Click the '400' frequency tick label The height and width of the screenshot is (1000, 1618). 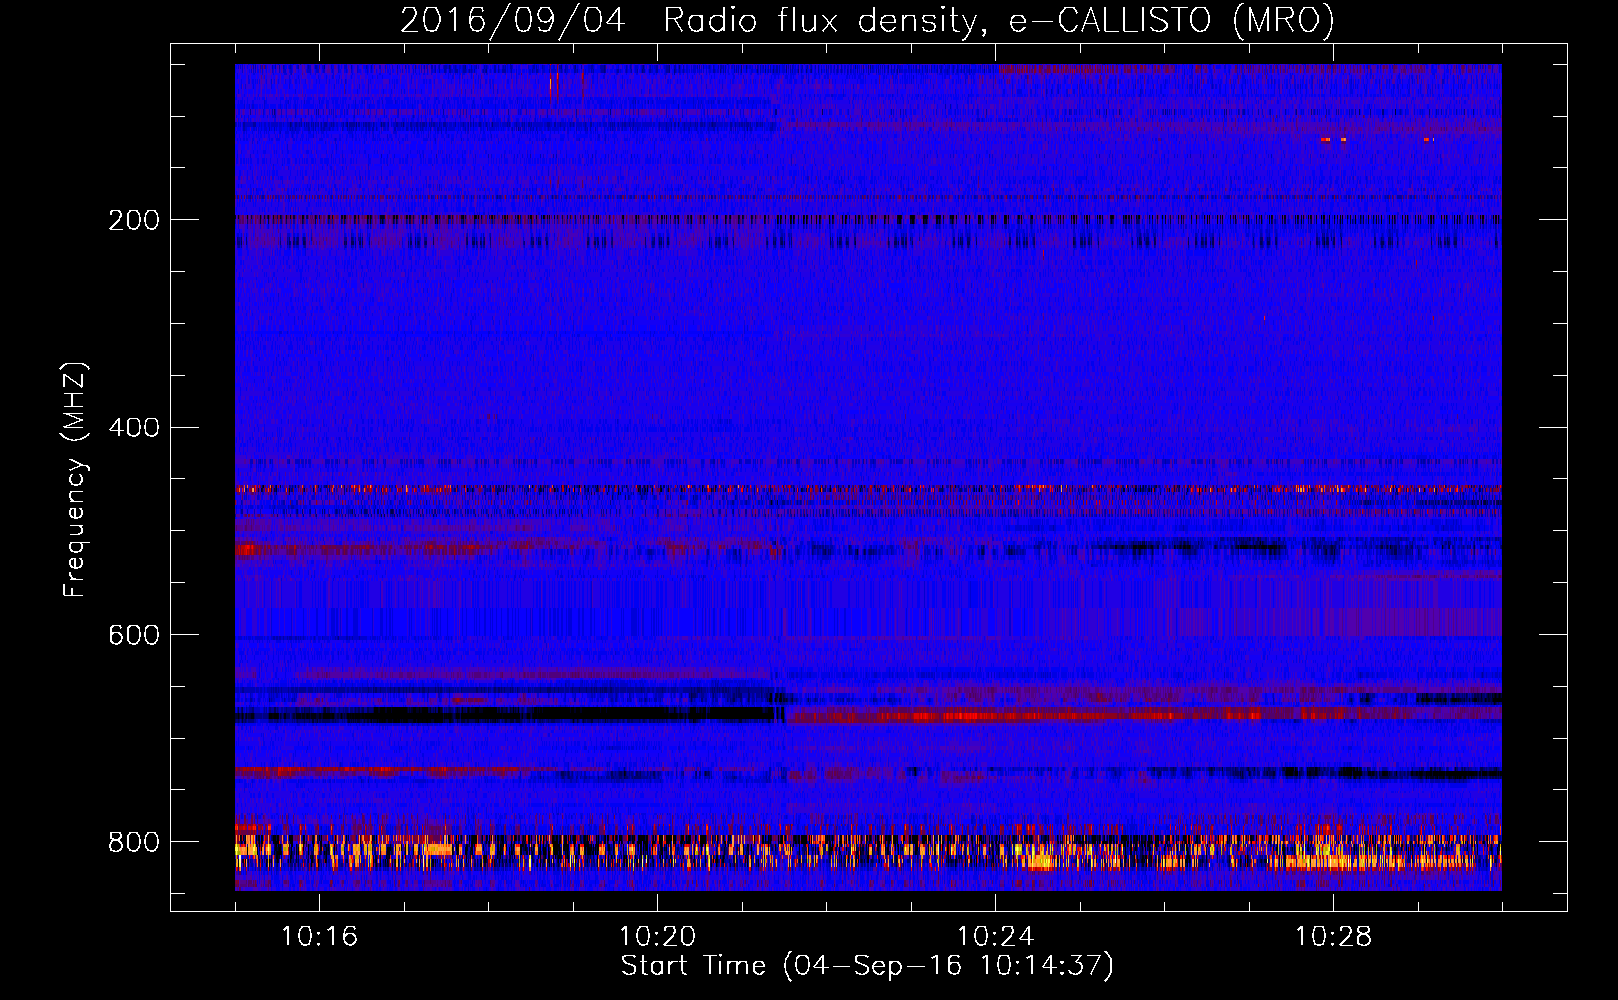click(134, 428)
